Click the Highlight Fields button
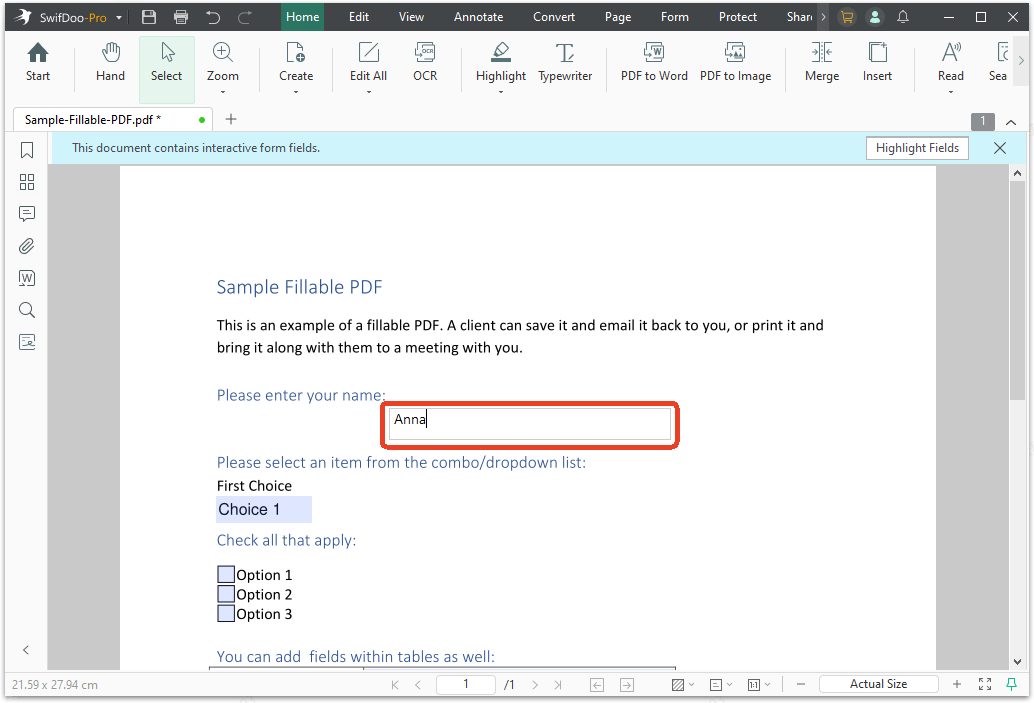Screen dimensions: 1034x703 (x=917, y=148)
